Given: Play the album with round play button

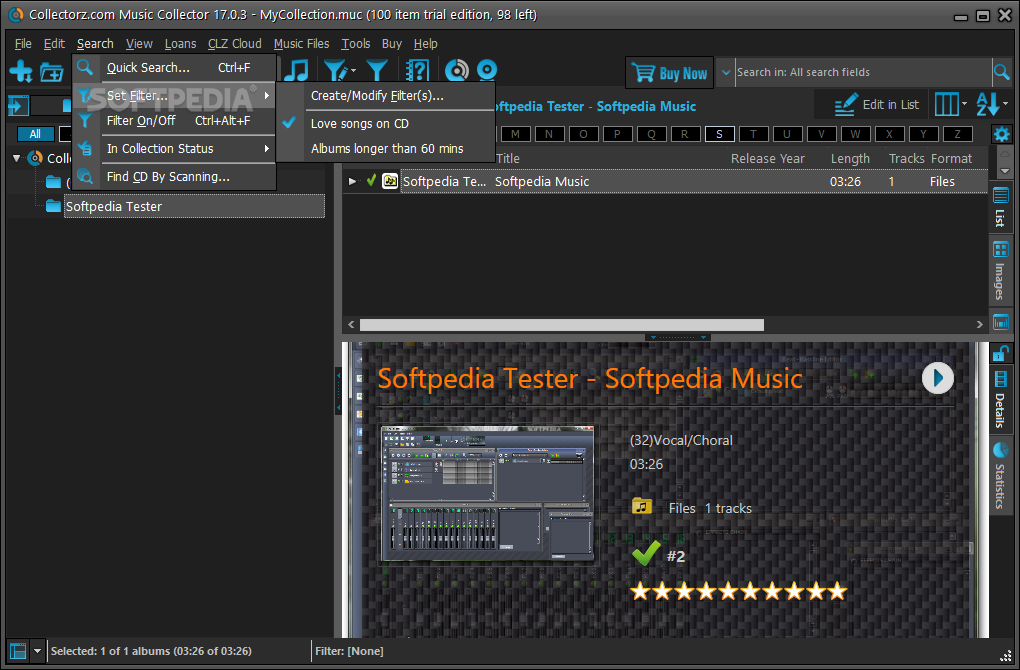Looking at the screenshot, I should pyautogui.click(x=937, y=378).
